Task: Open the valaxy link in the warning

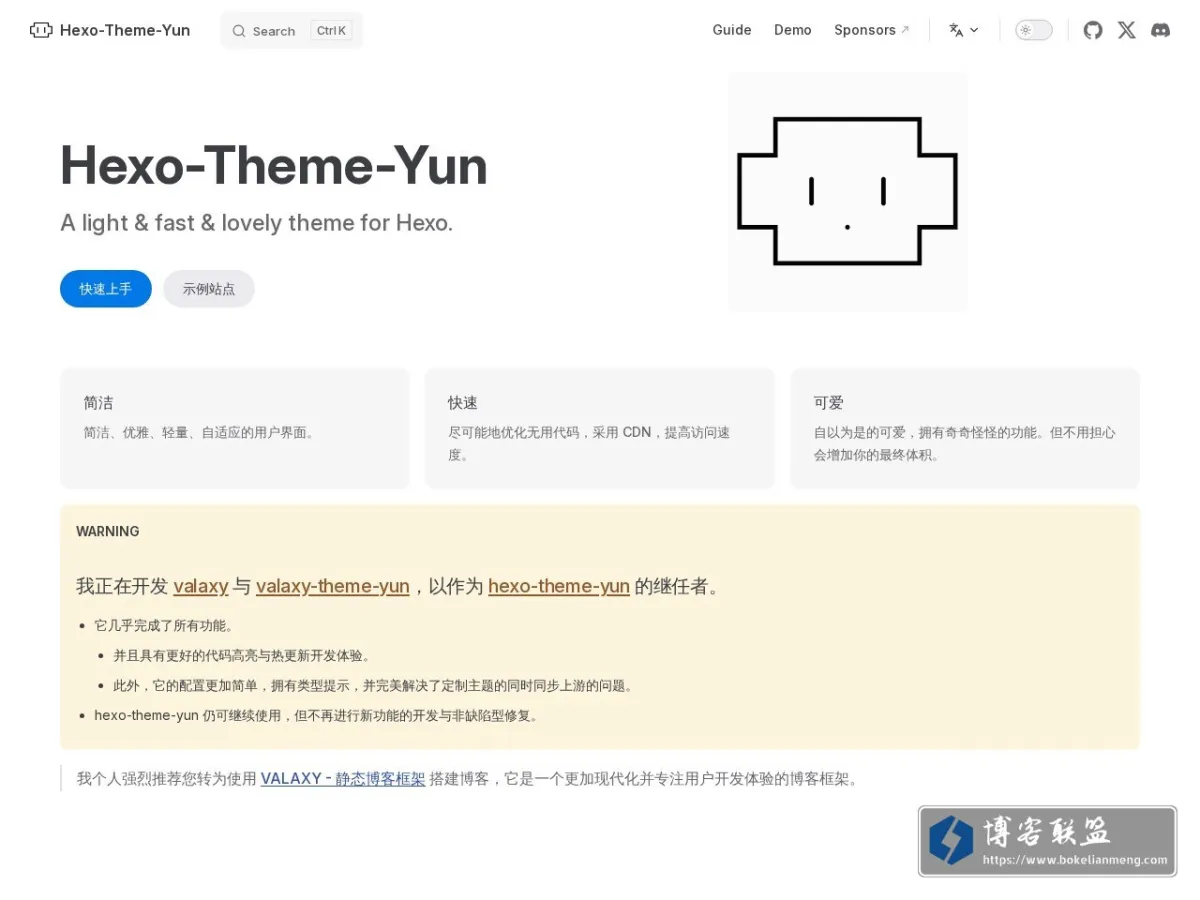Action: click(201, 586)
